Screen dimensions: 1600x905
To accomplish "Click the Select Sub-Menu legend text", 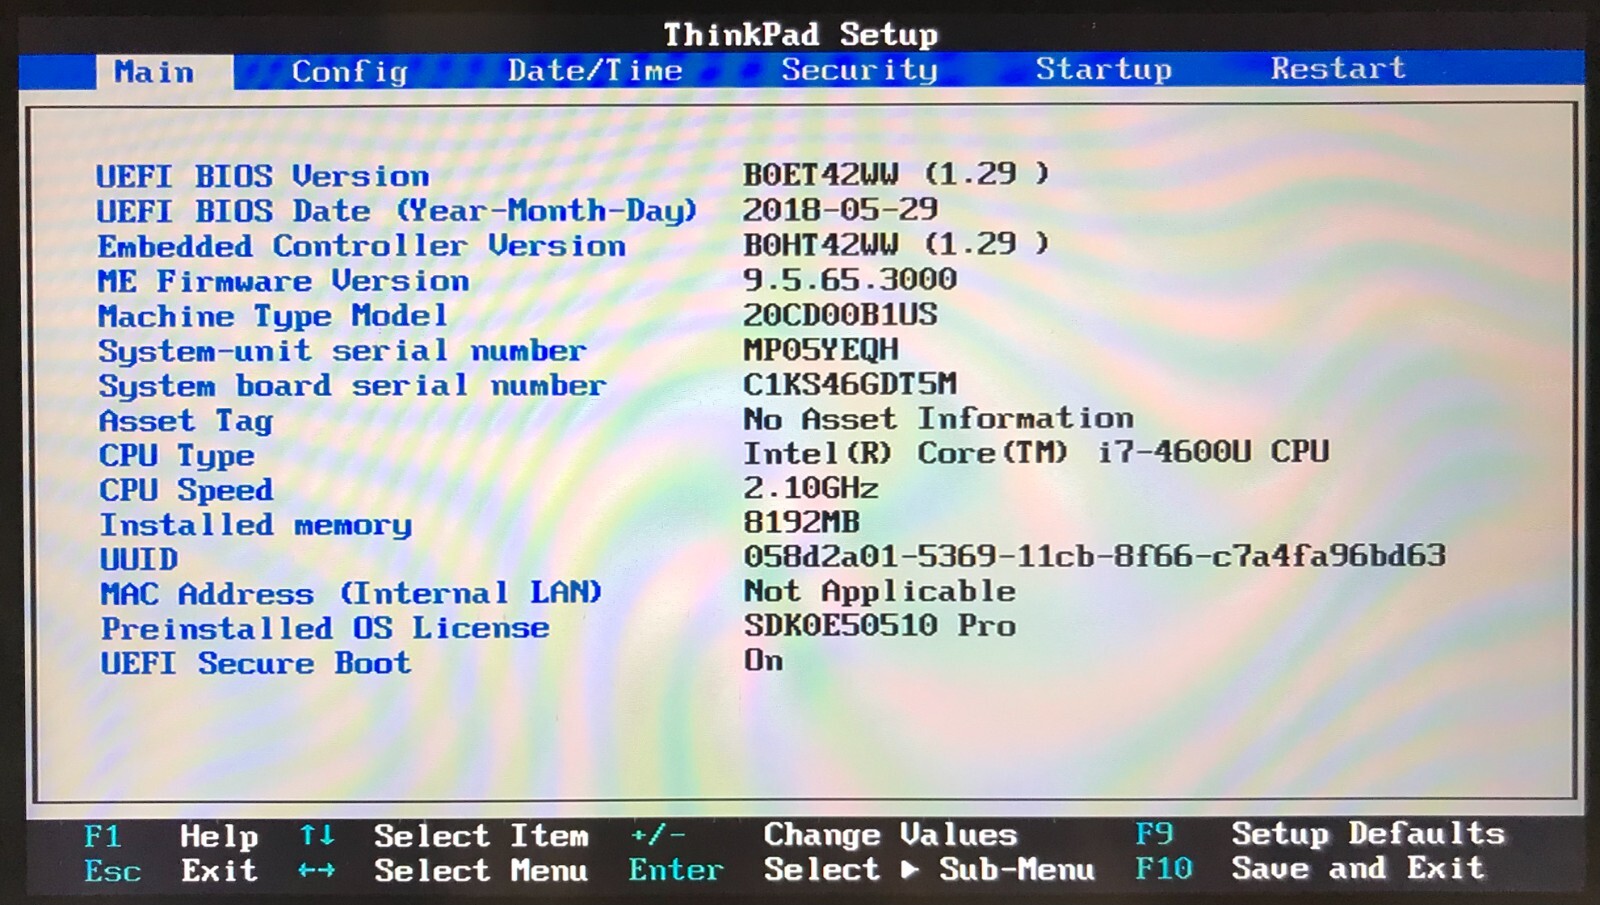I will click(x=929, y=869).
